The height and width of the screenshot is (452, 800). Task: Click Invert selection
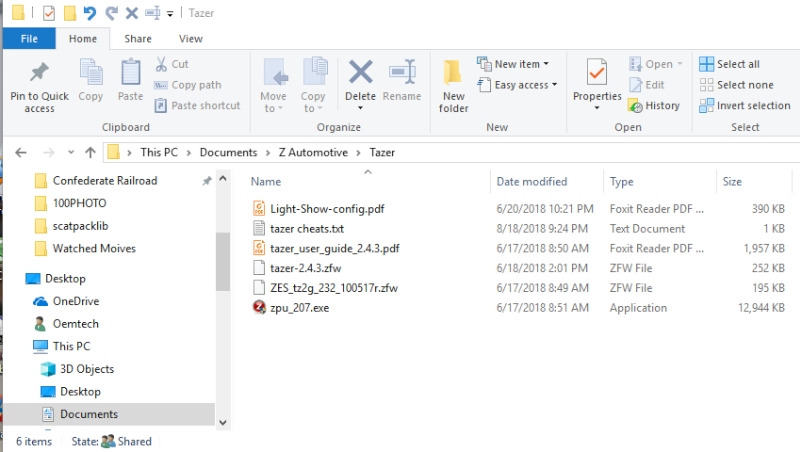tap(745, 106)
